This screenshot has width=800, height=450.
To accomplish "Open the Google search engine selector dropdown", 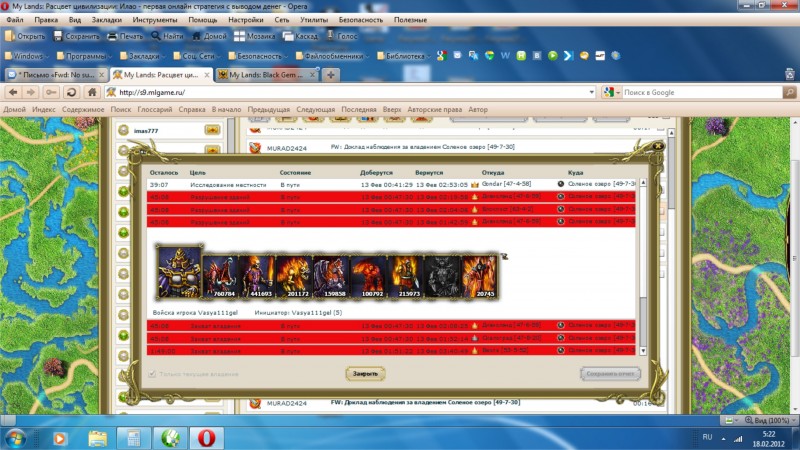I will pyautogui.click(x=611, y=92).
